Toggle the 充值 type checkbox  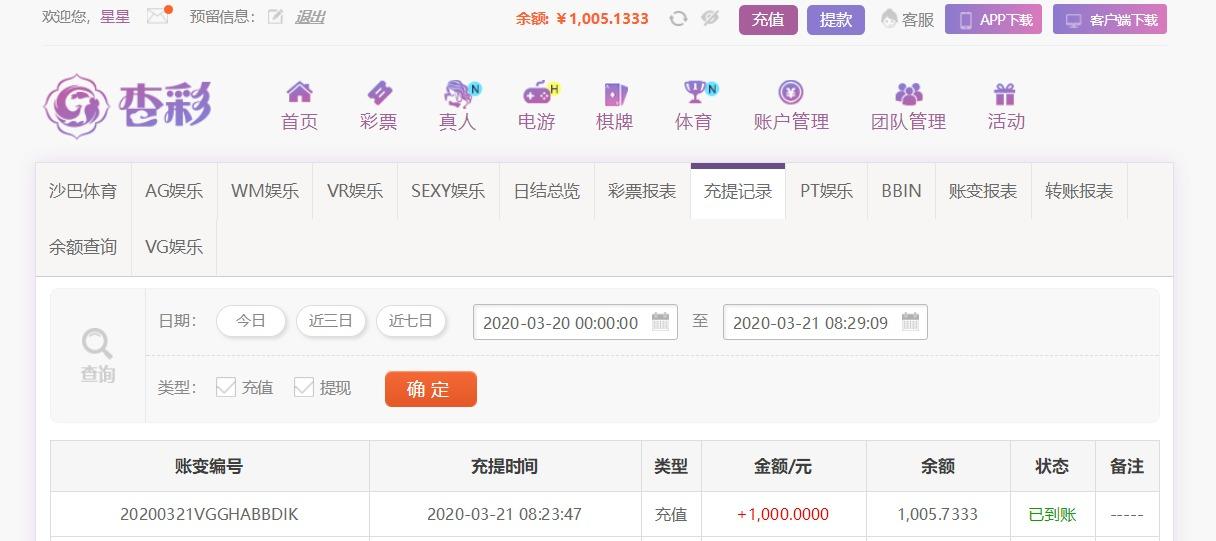click(x=226, y=387)
